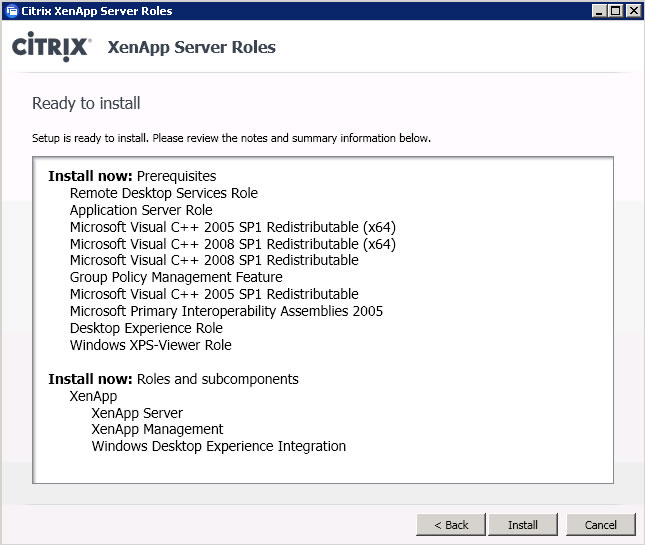This screenshot has width=645, height=545.
Task: Click 'XenApp Server Roles' header title
Action: point(192,47)
